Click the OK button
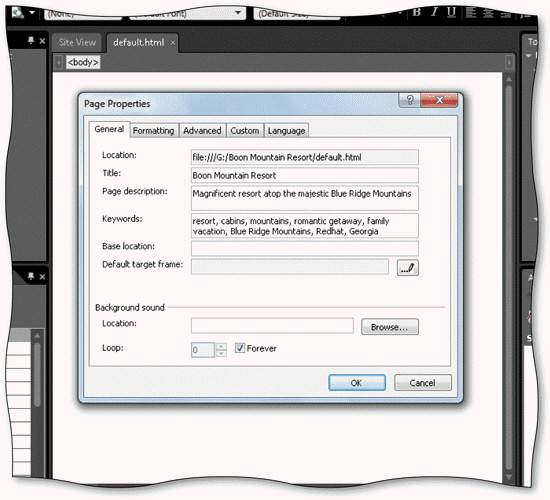 point(357,382)
